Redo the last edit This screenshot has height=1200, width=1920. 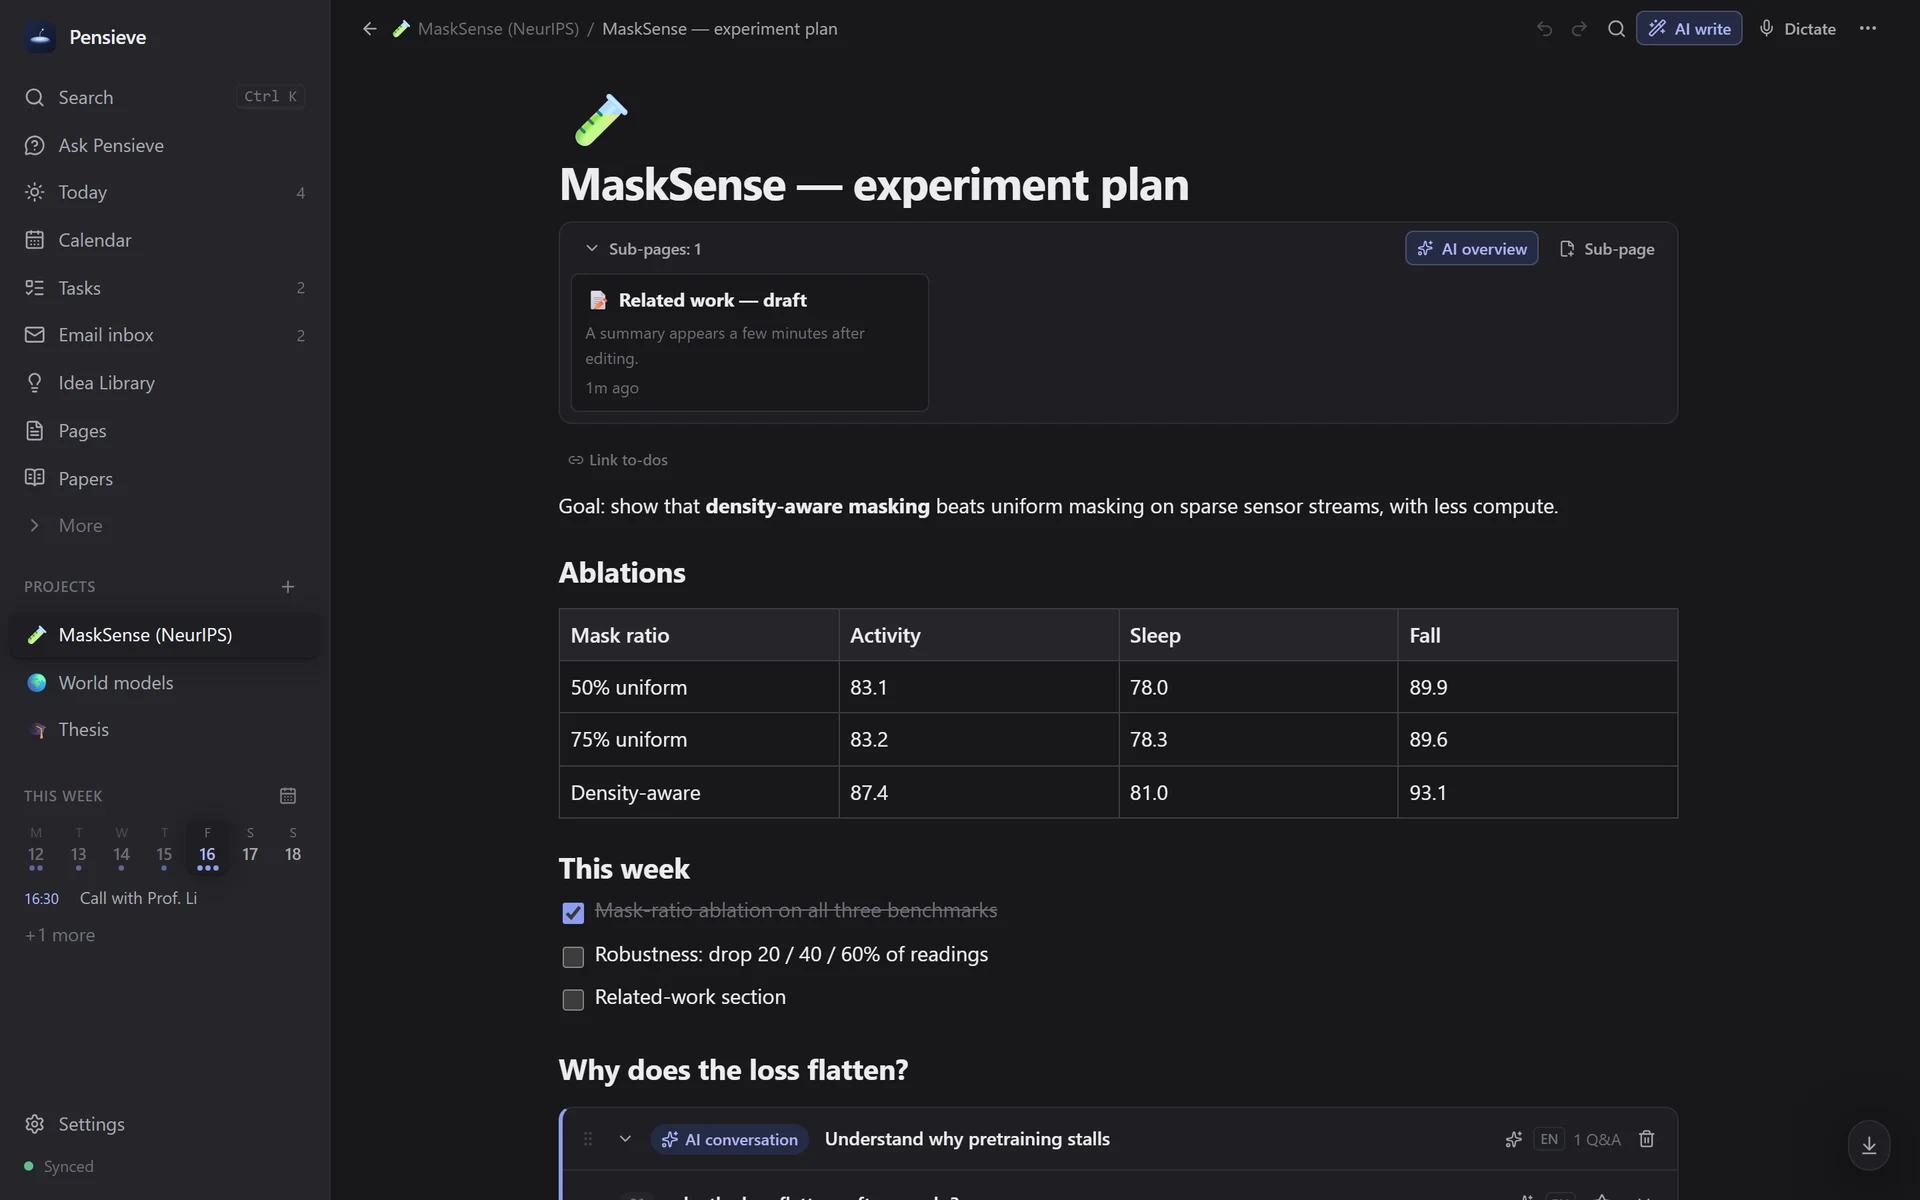1579,29
